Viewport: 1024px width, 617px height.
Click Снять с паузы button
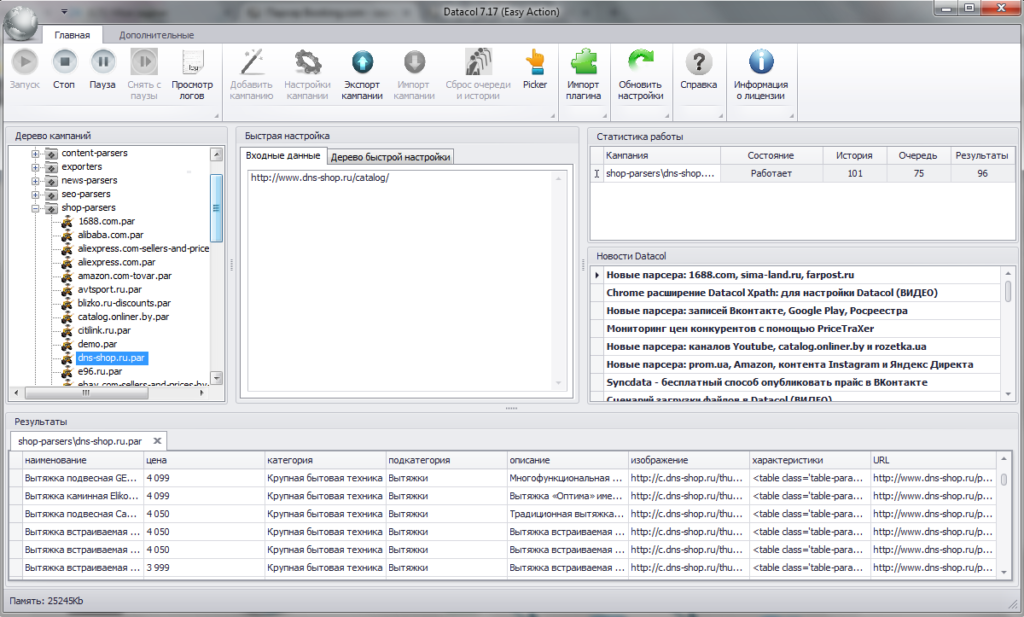(144, 74)
